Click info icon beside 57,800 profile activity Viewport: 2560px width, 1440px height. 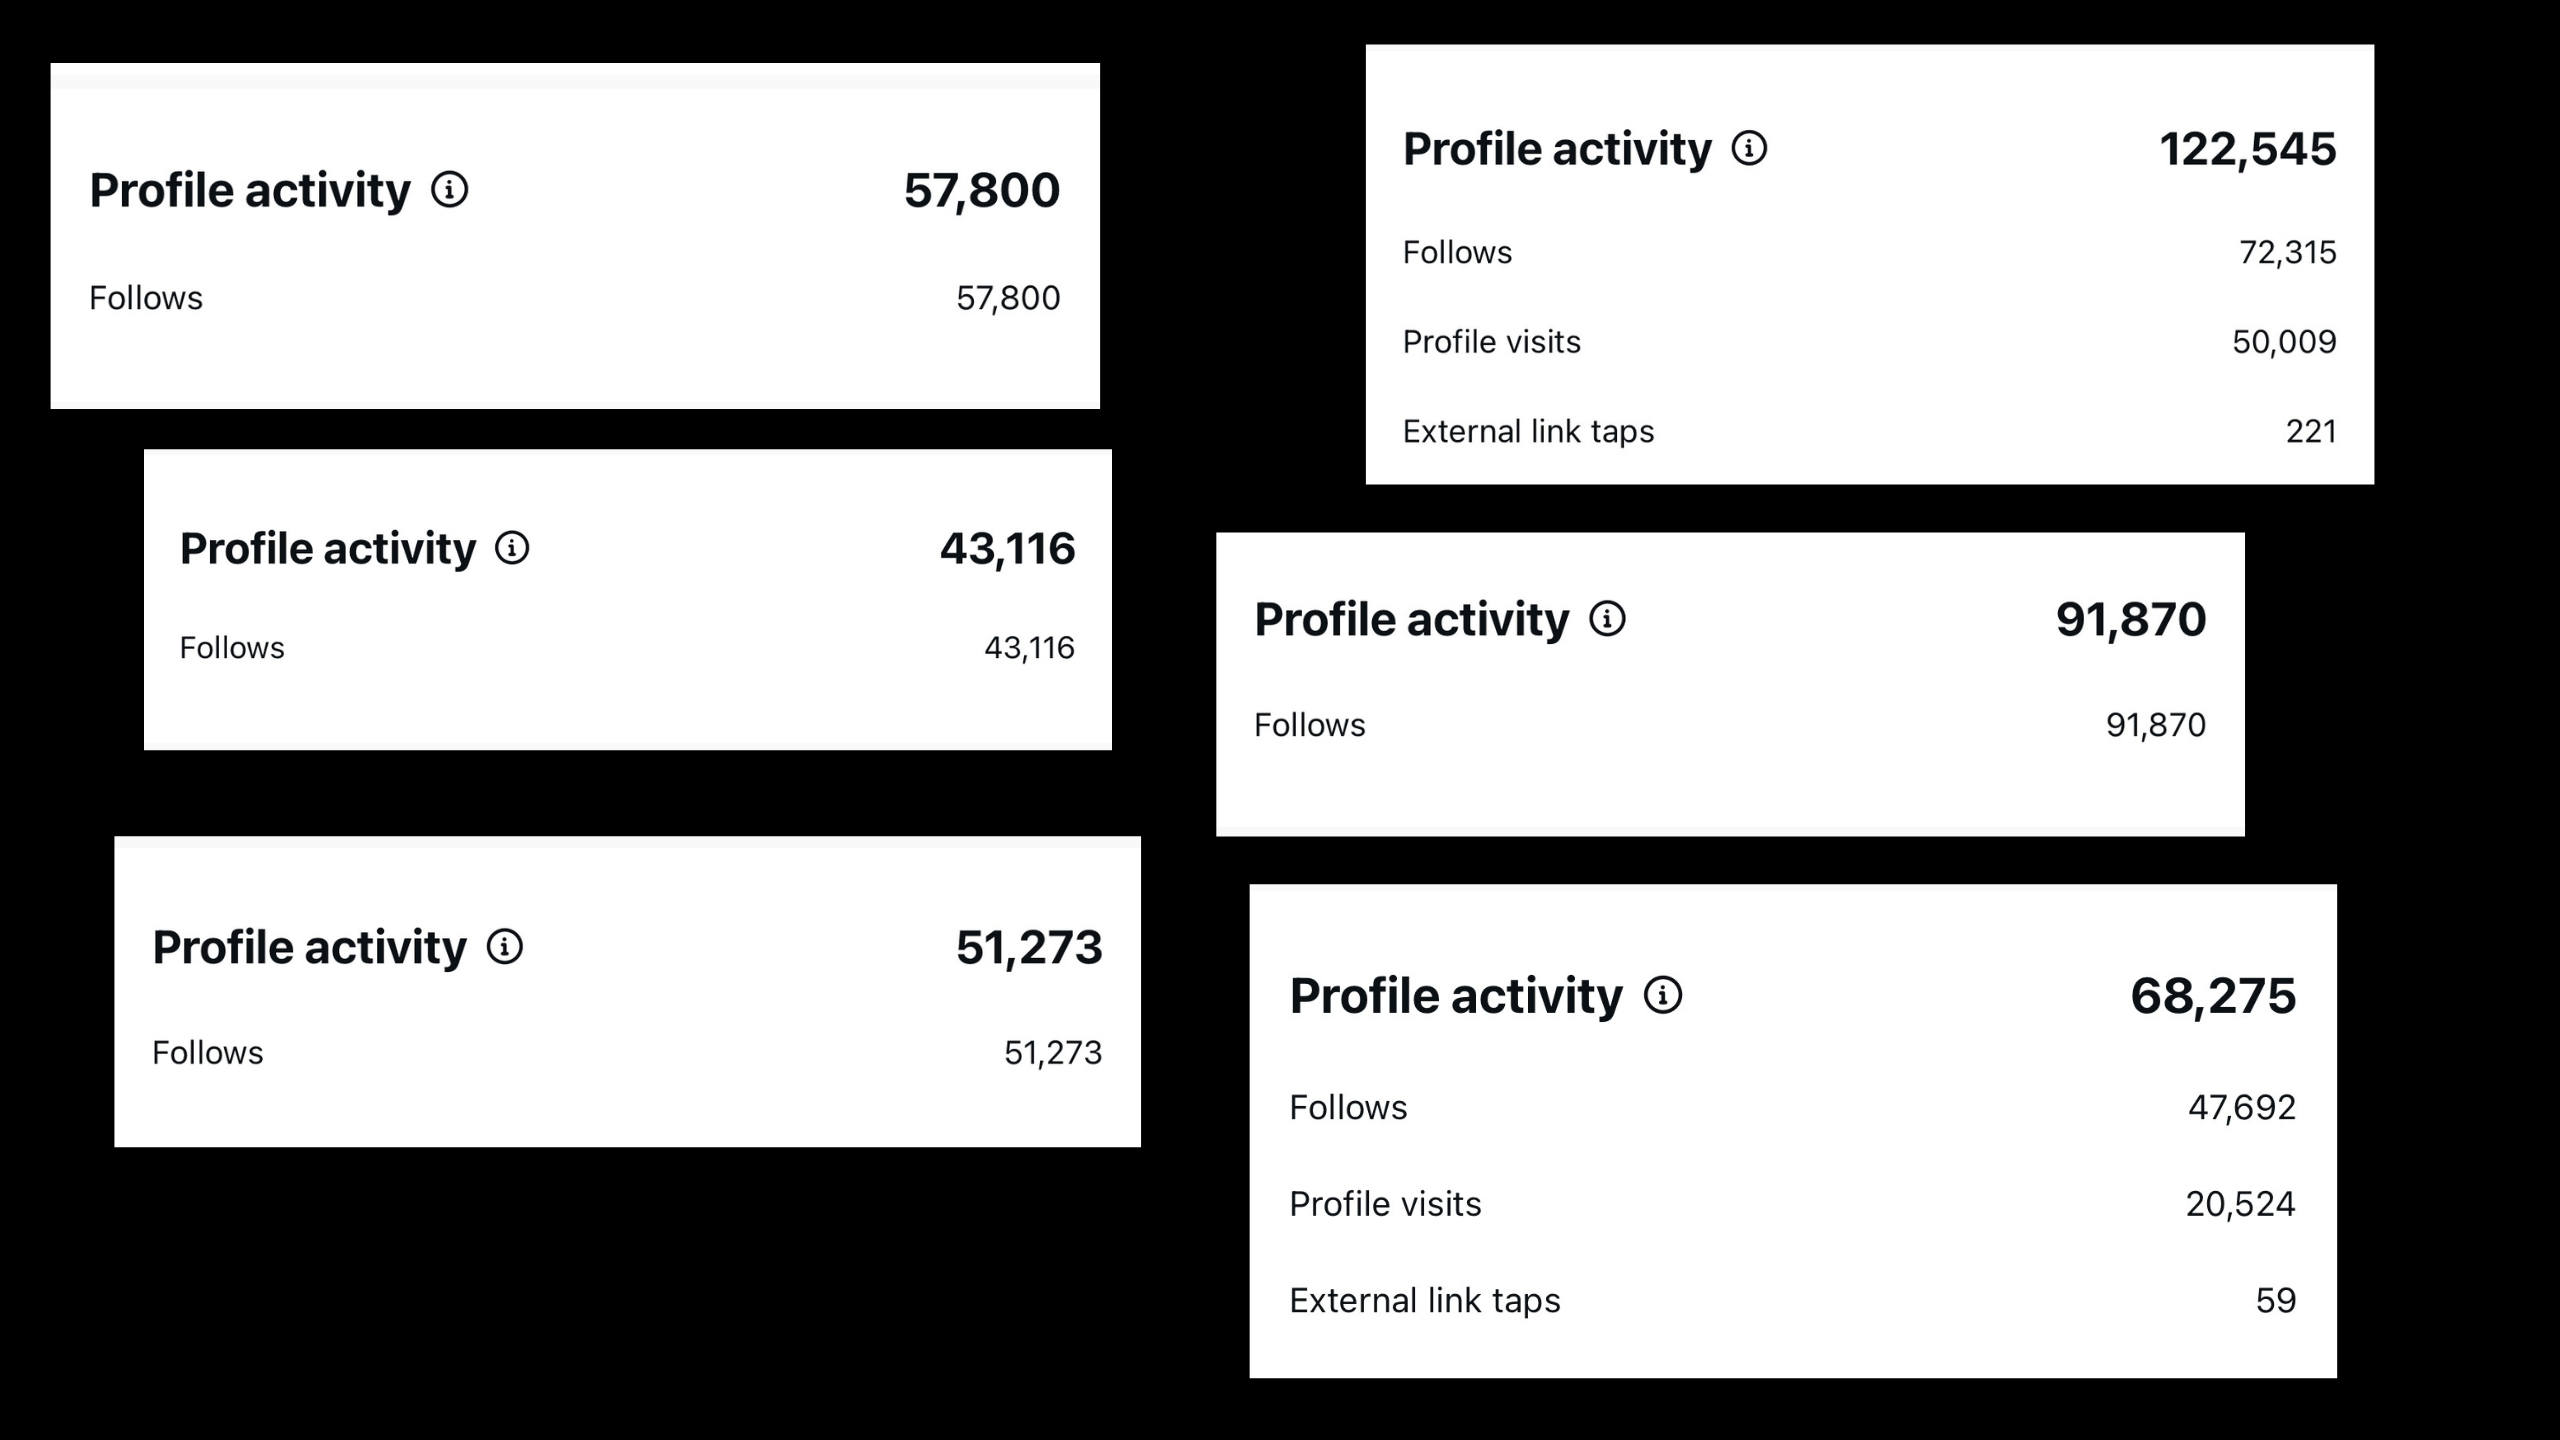[449, 189]
